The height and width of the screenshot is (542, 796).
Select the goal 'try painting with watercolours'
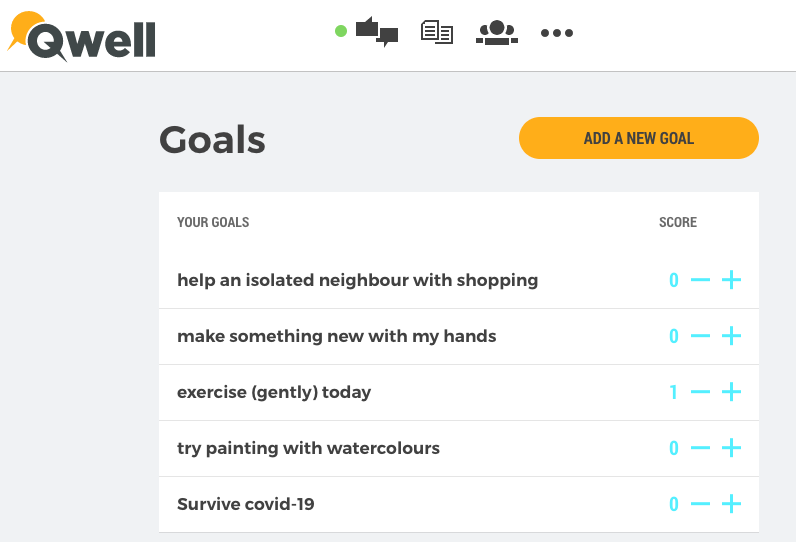pyautogui.click(x=308, y=448)
